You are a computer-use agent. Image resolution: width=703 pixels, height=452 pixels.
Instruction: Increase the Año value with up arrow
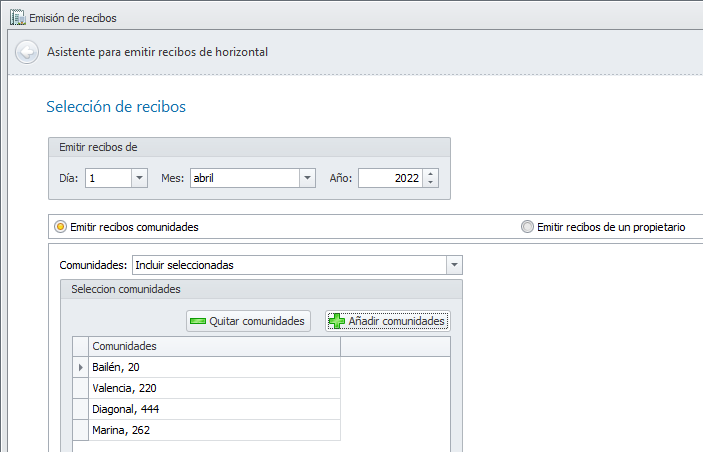(x=430, y=174)
